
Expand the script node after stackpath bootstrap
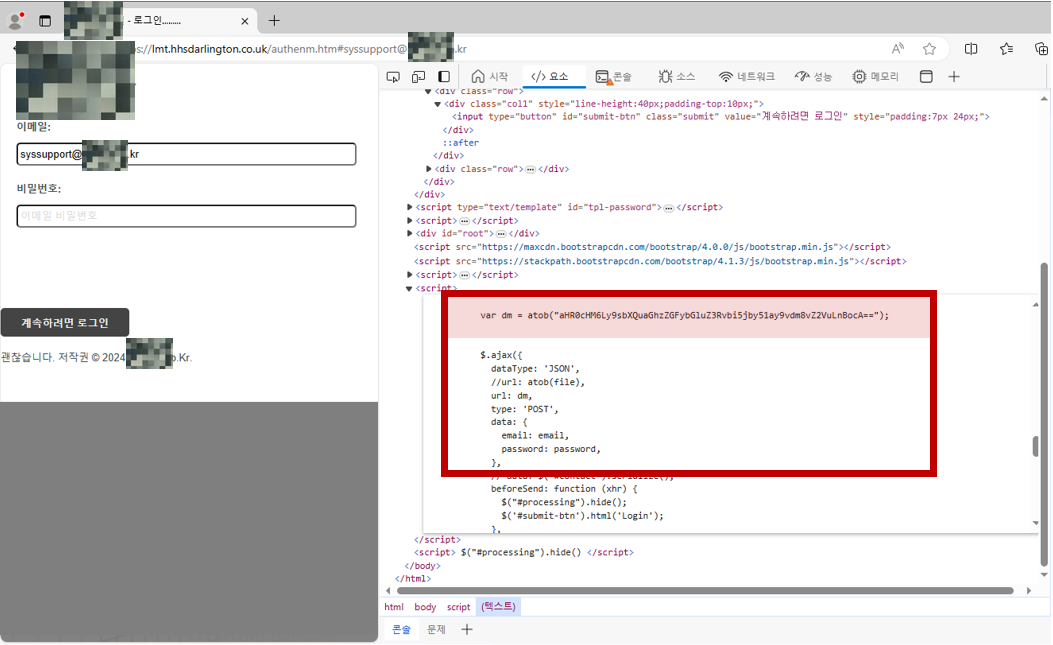(x=410, y=275)
